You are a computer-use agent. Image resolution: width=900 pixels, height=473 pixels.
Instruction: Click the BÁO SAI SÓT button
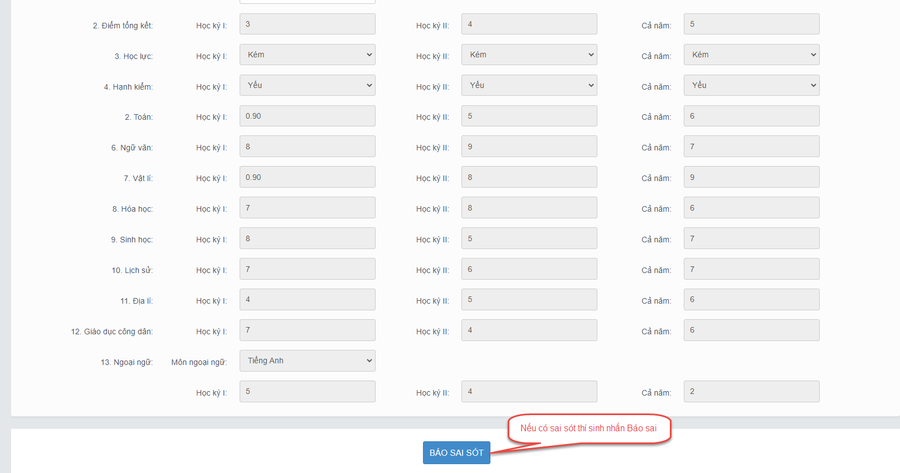pyautogui.click(x=456, y=453)
